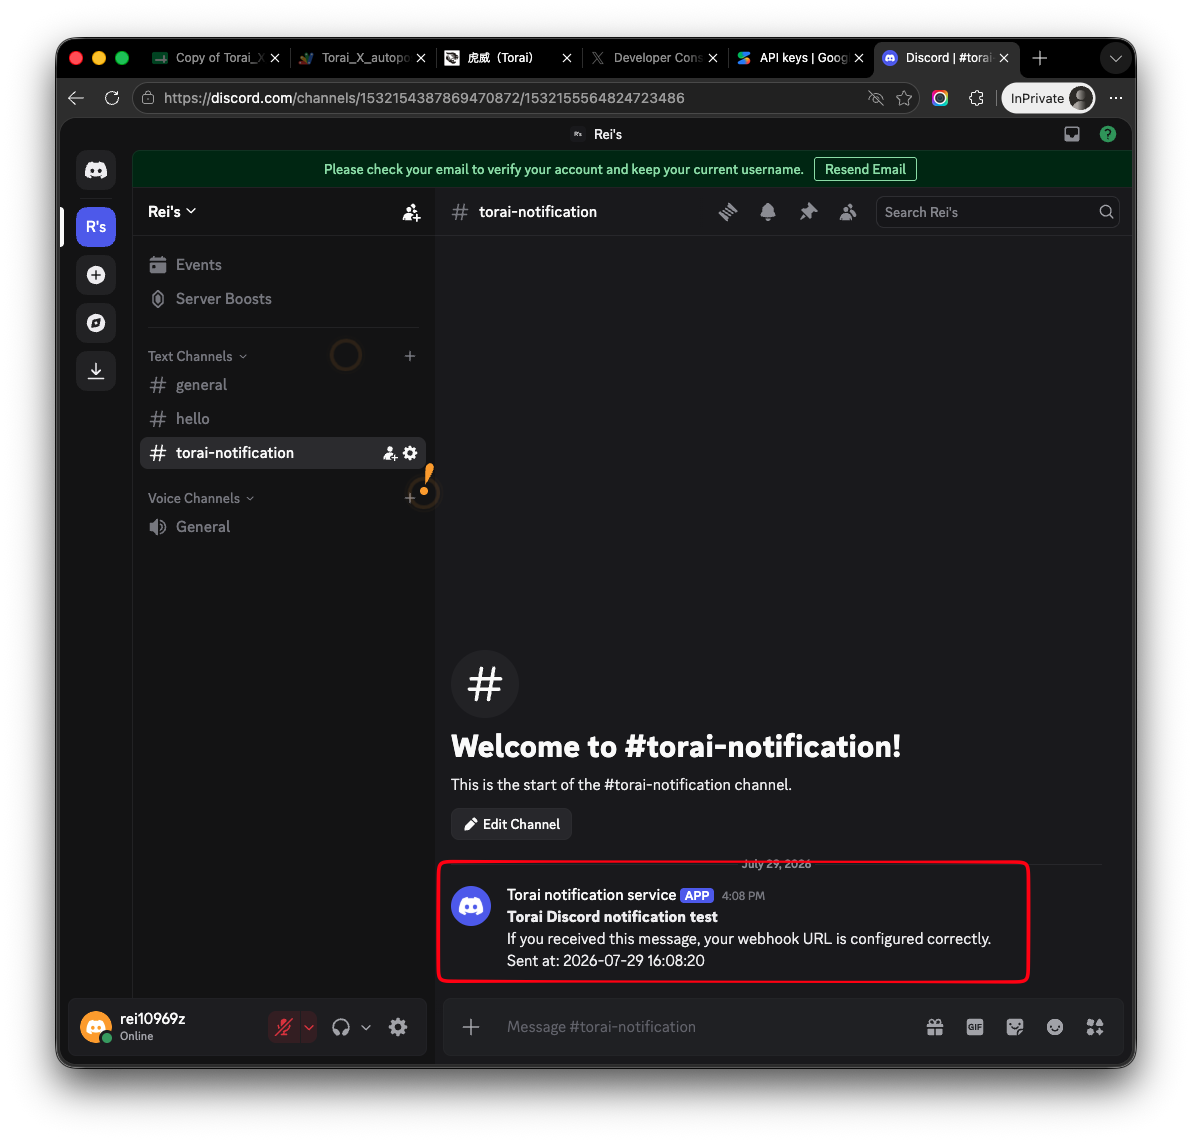
Task: Send a gift icon
Action: (935, 1027)
